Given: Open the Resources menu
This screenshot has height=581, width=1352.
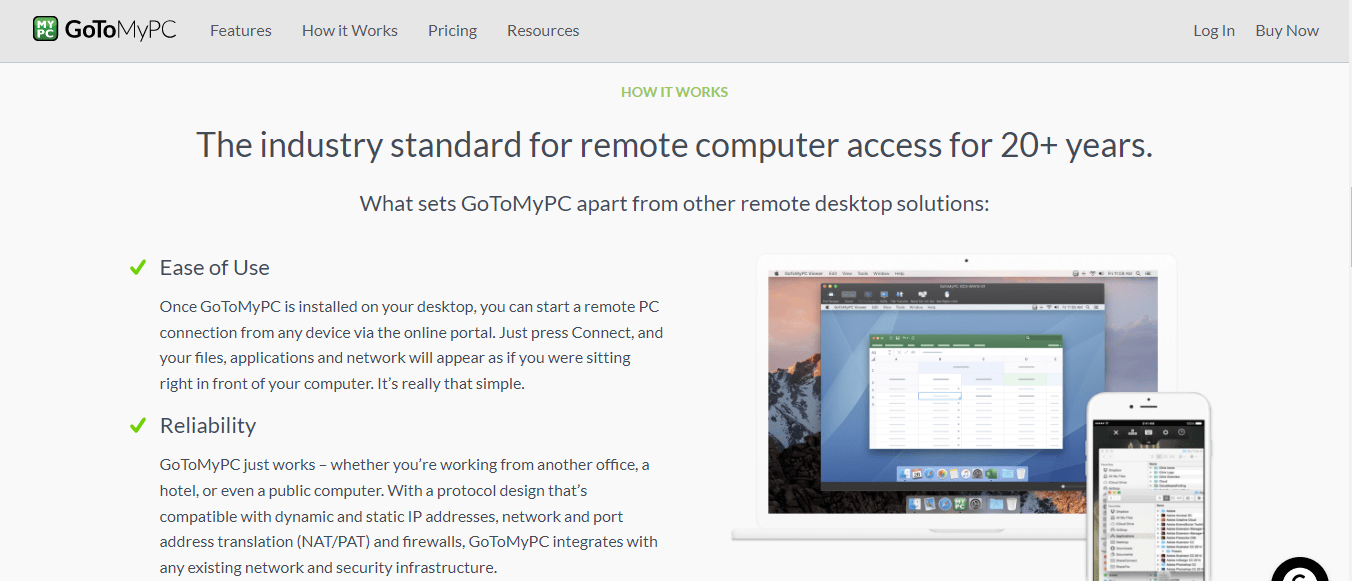Looking at the screenshot, I should click(543, 31).
